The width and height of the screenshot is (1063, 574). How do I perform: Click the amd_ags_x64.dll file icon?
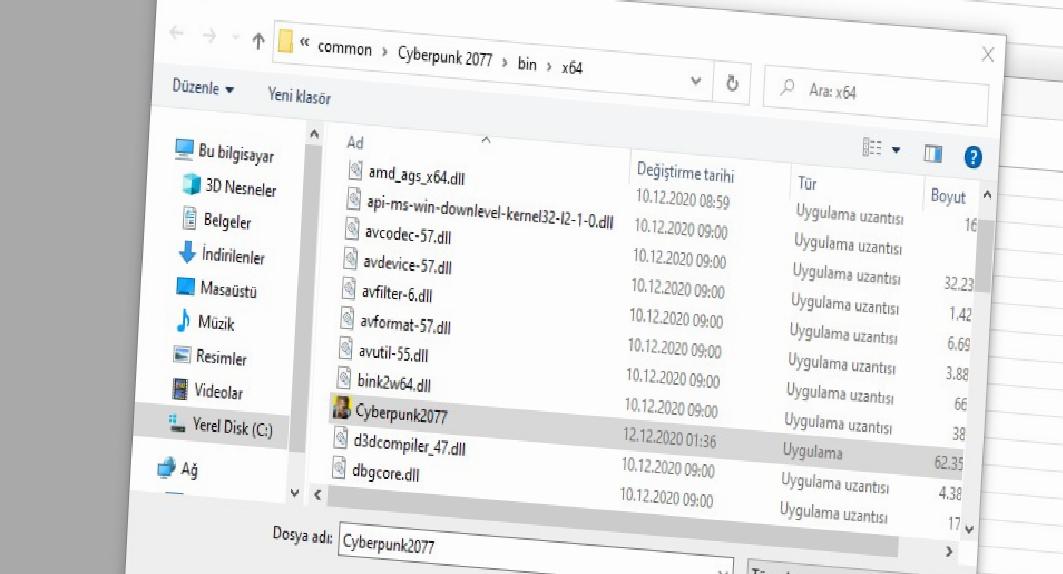[355, 169]
